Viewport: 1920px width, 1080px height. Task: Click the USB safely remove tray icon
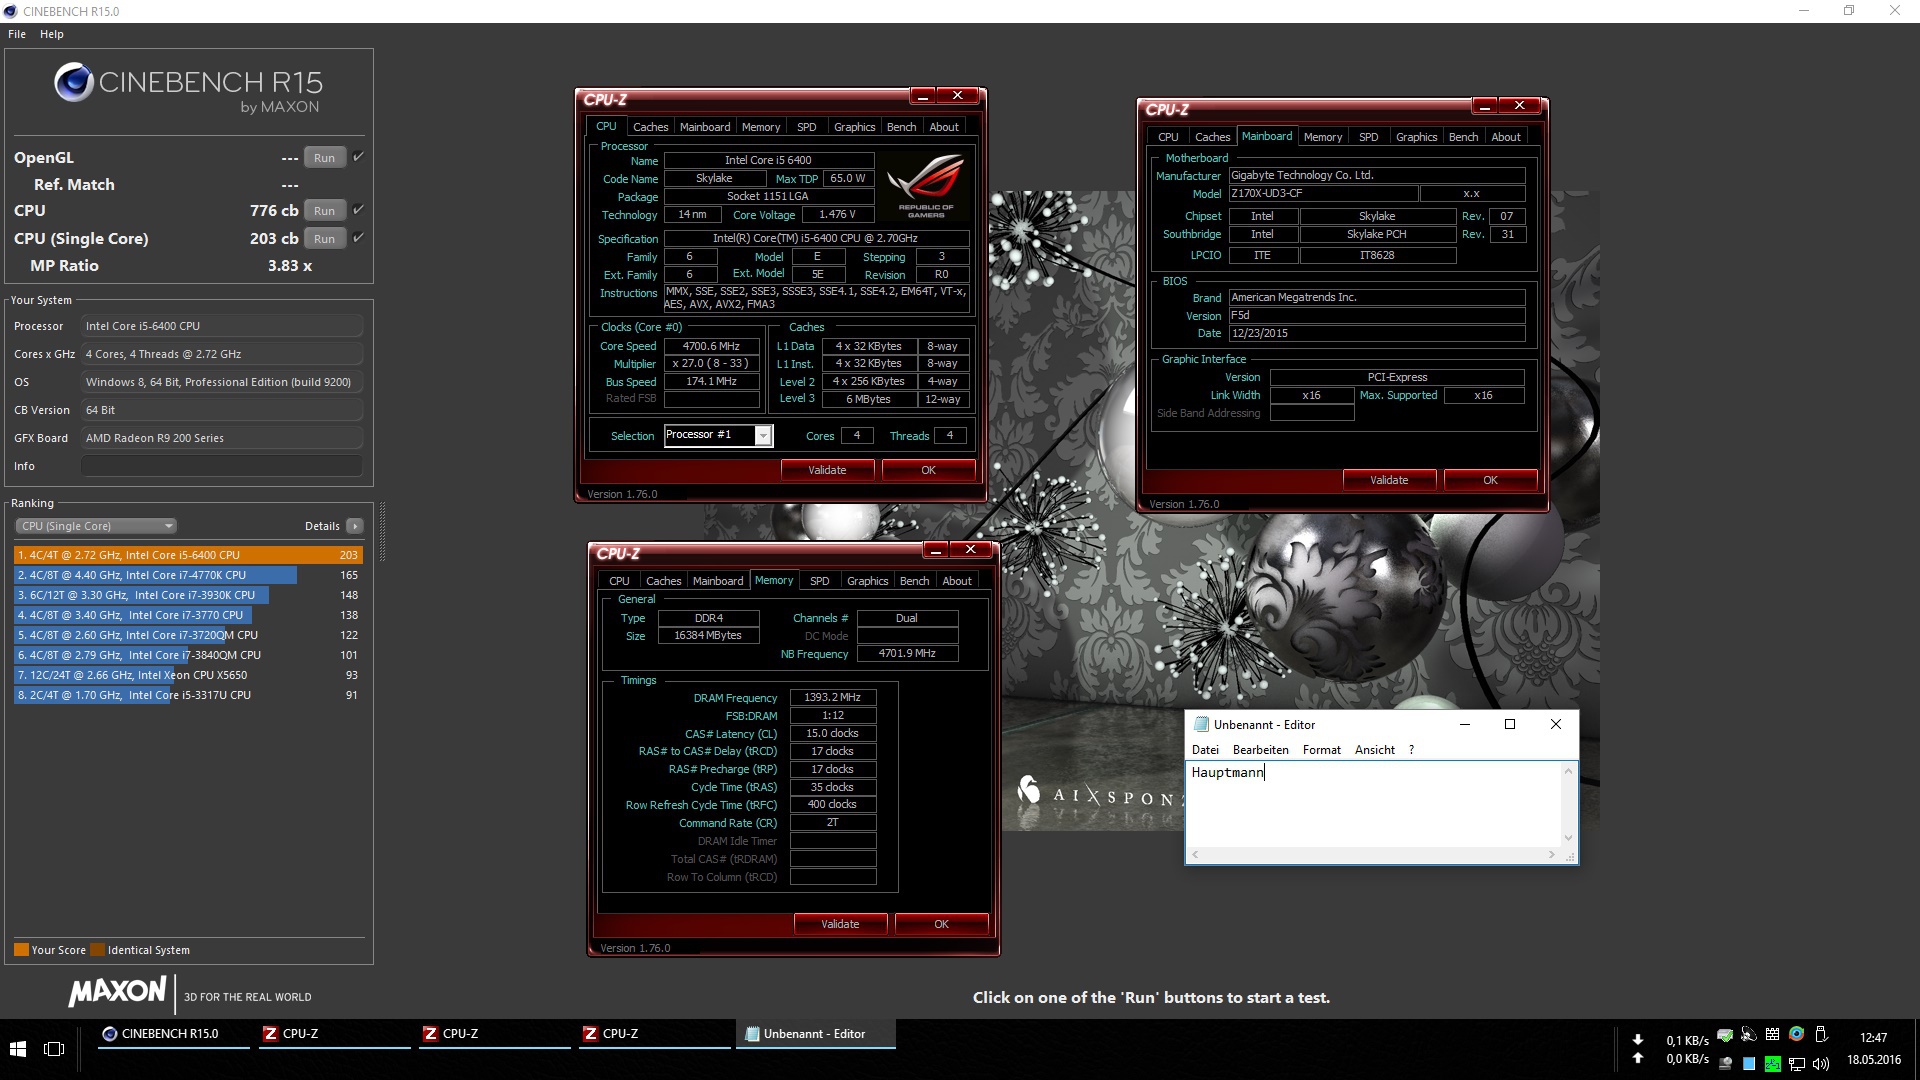(x=1821, y=1035)
